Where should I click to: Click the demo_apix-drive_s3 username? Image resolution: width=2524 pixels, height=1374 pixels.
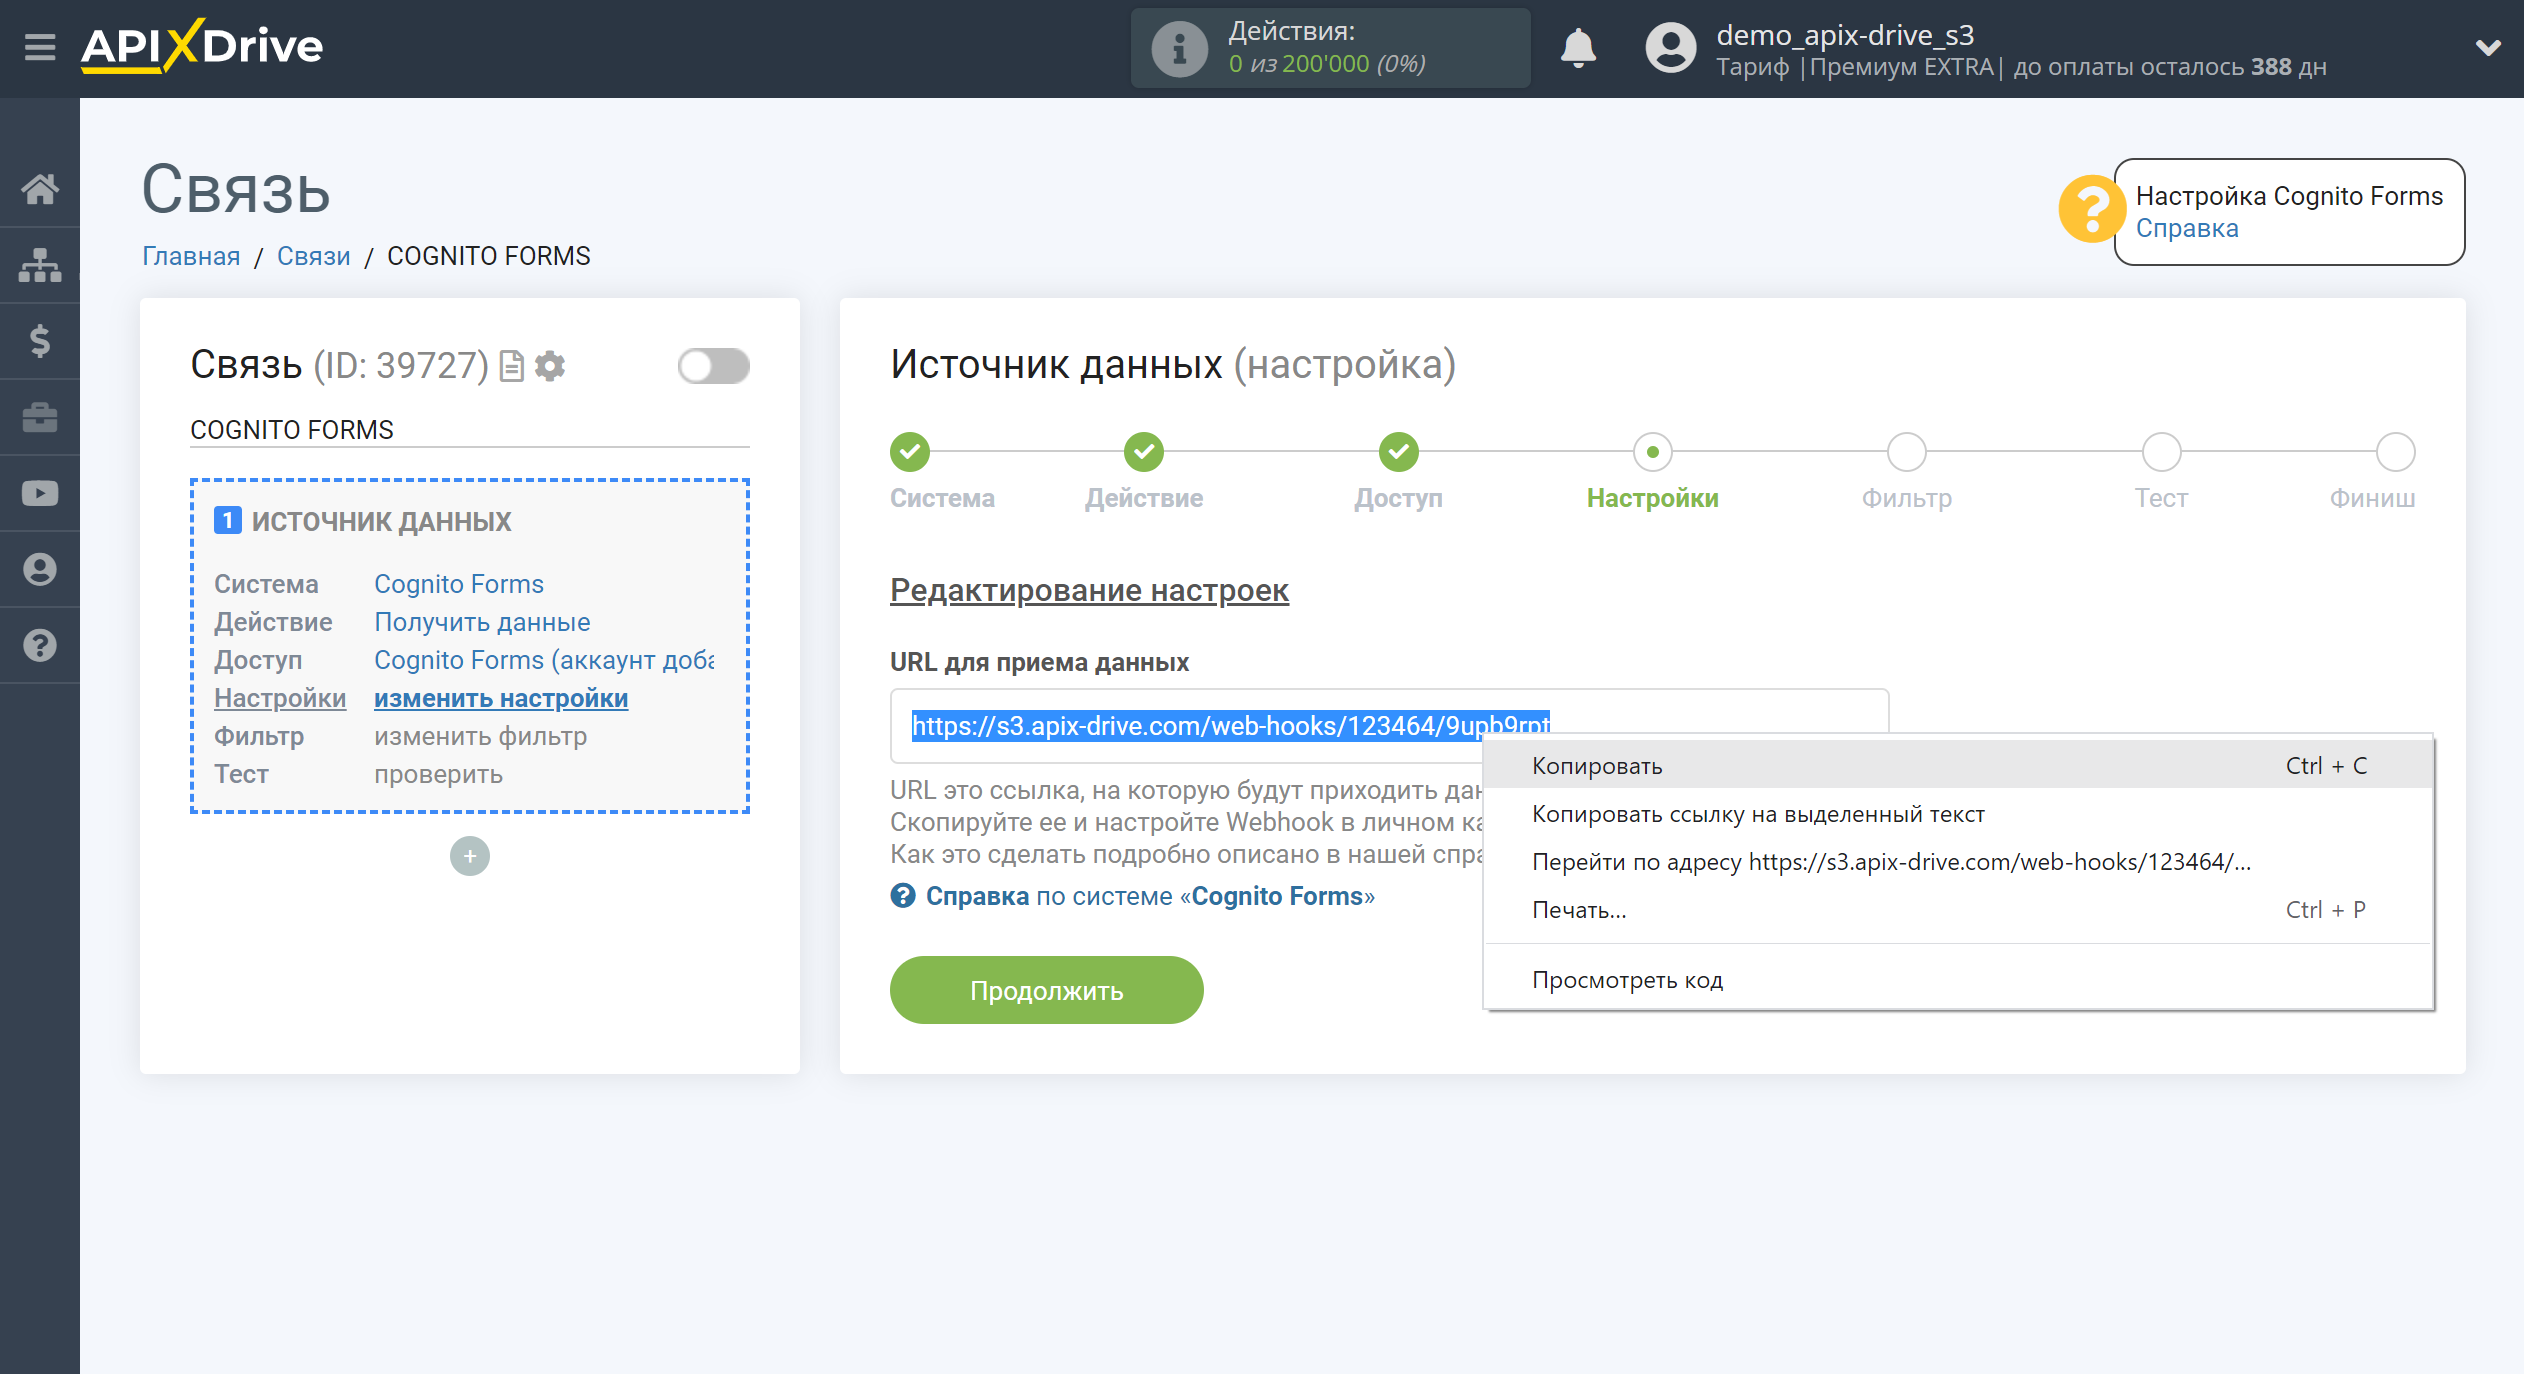(x=1845, y=35)
